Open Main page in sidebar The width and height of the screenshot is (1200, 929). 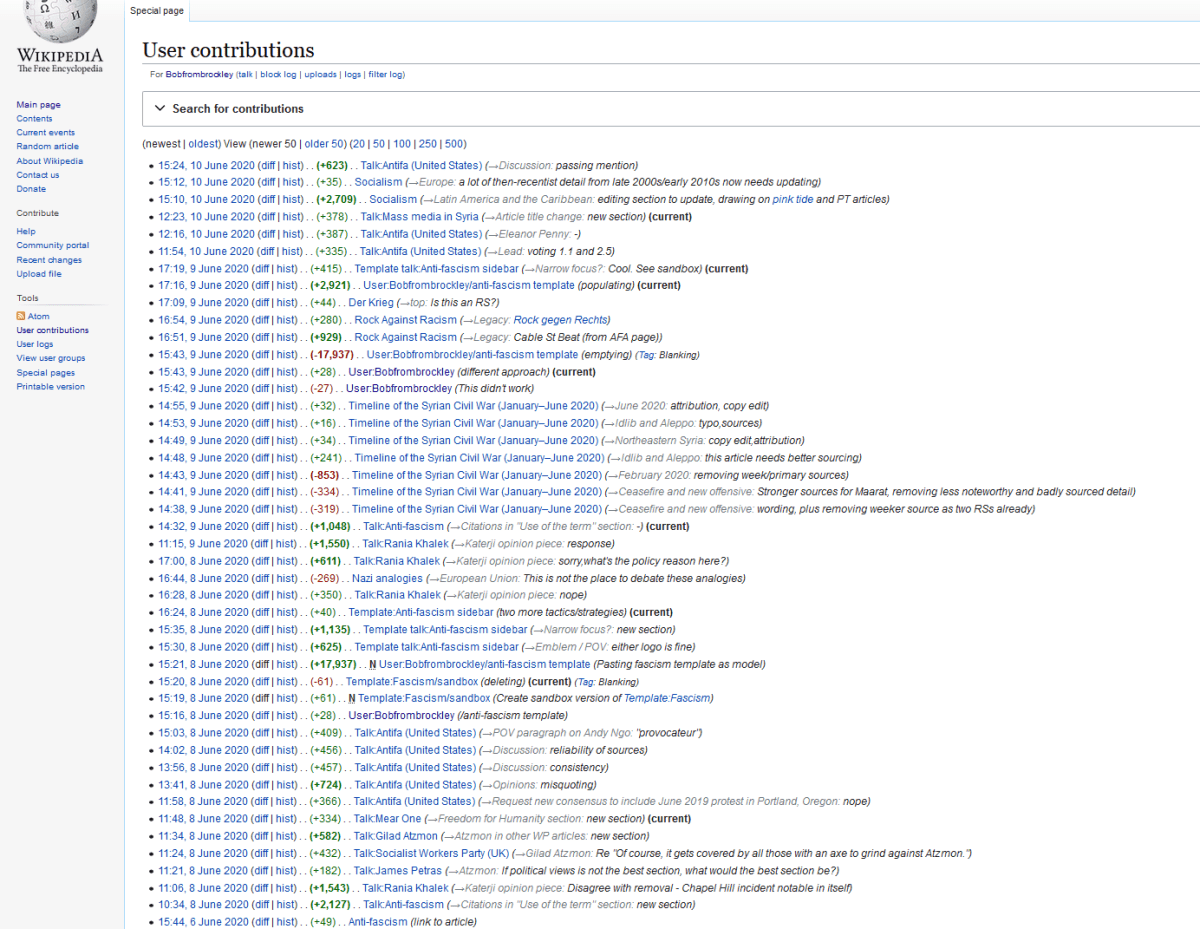pos(38,104)
